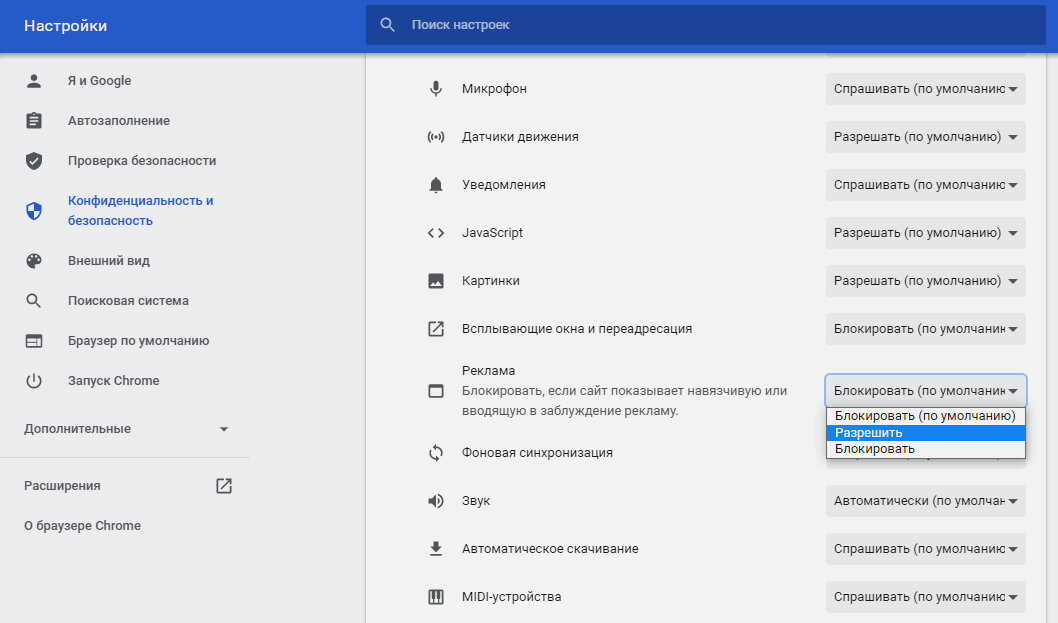Viewport: 1058px width, 623px height.
Task: Open the Микрофон permission dropdown
Action: (x=925, y=89)
